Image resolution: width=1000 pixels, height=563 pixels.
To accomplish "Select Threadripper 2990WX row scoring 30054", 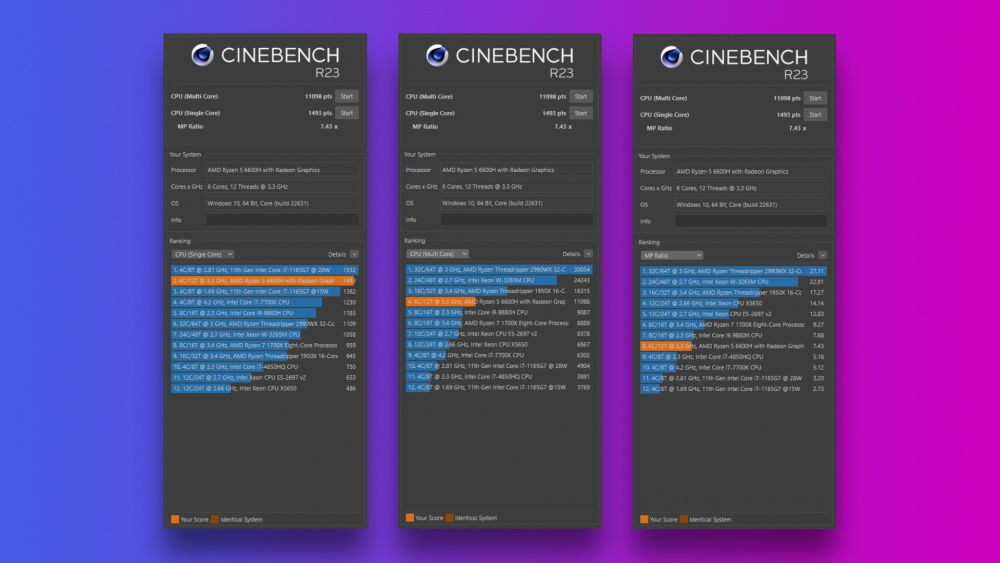I will click(499, 270).
